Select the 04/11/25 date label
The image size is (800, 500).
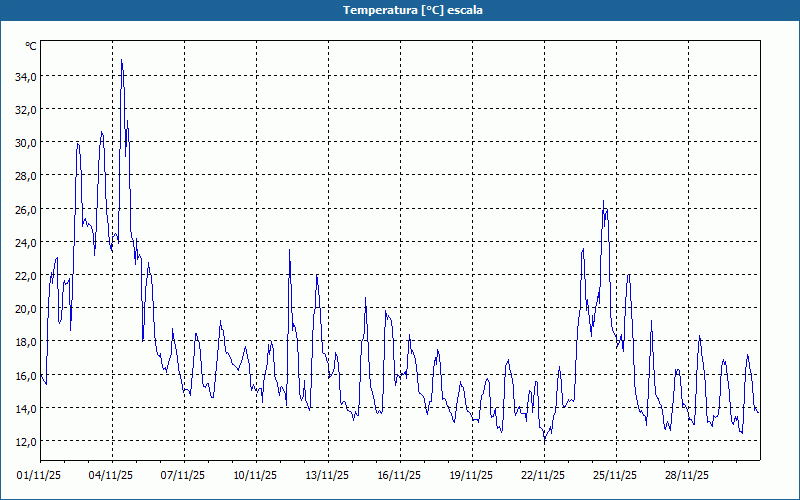pyautogui.click(x=112, y=476)
